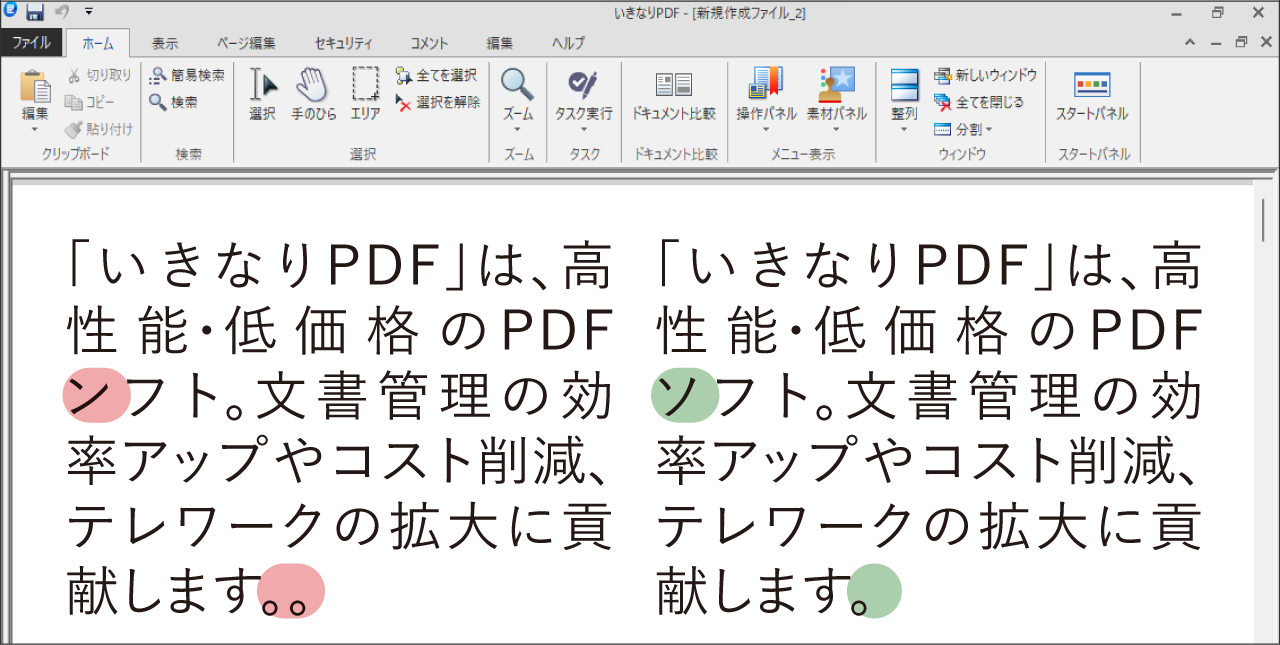Minimize the inner document window
This screenshot has height=645, width=1280.
point(1216,43)
